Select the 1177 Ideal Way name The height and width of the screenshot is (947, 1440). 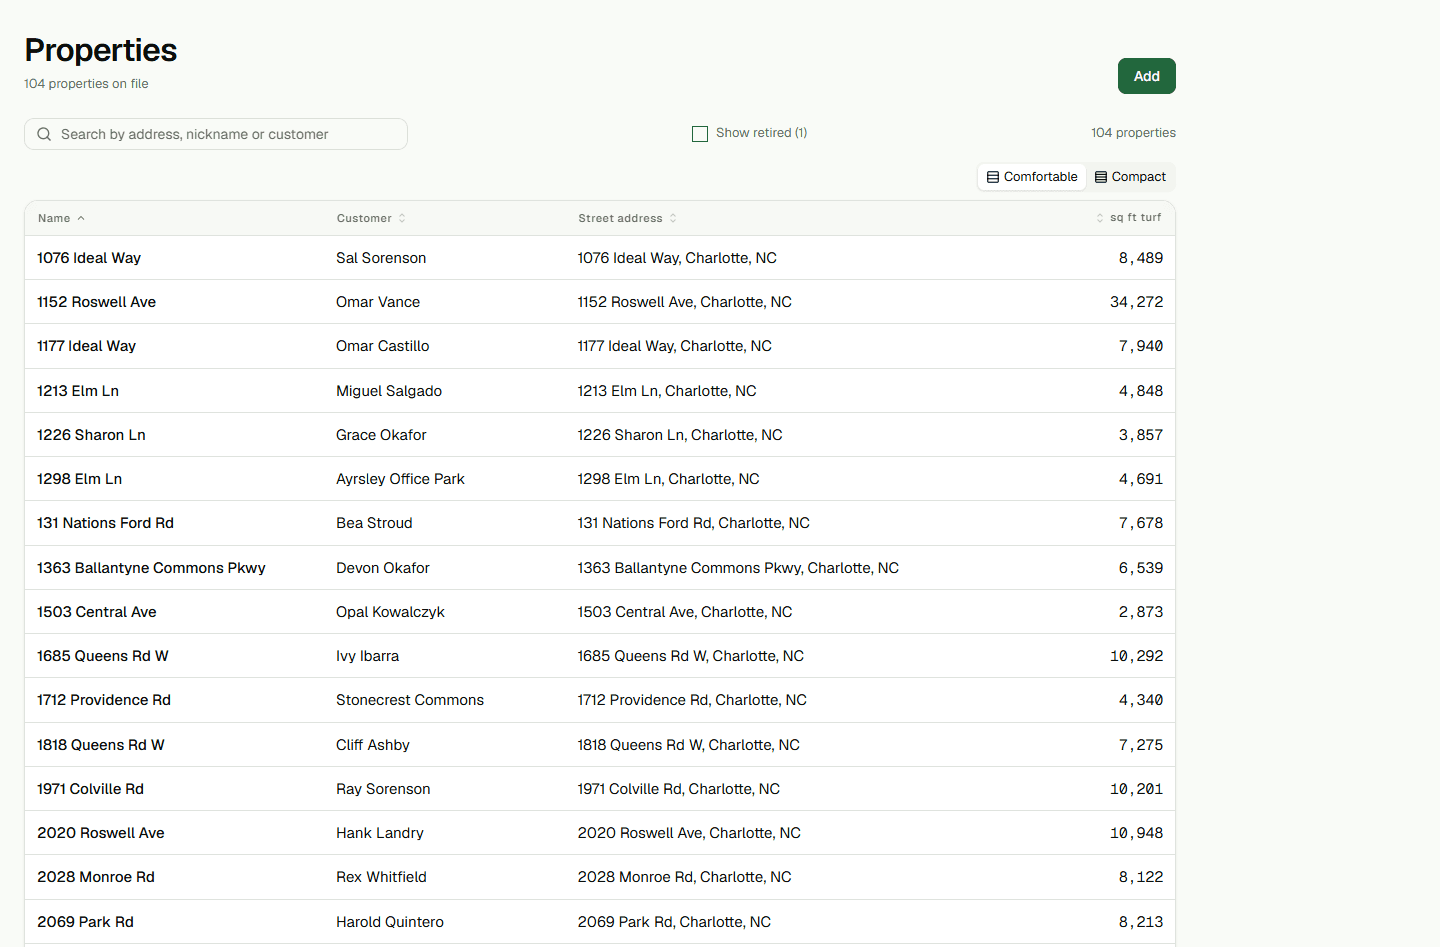click(x=87, y=346)
